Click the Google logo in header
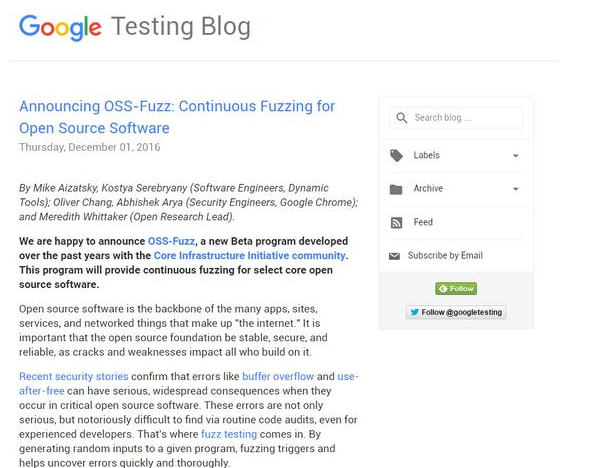The height and width of the screenshot is (468, 614). pyautogui.click(x=60, y=27)
